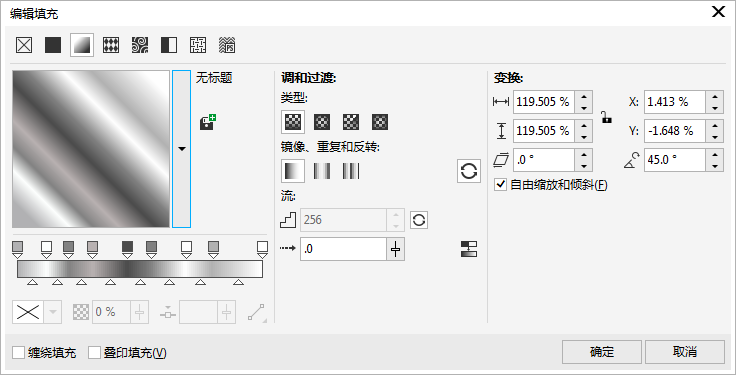Choose the Bitmap pattern fill icon
736x375 pixels.
coord(140,46)
